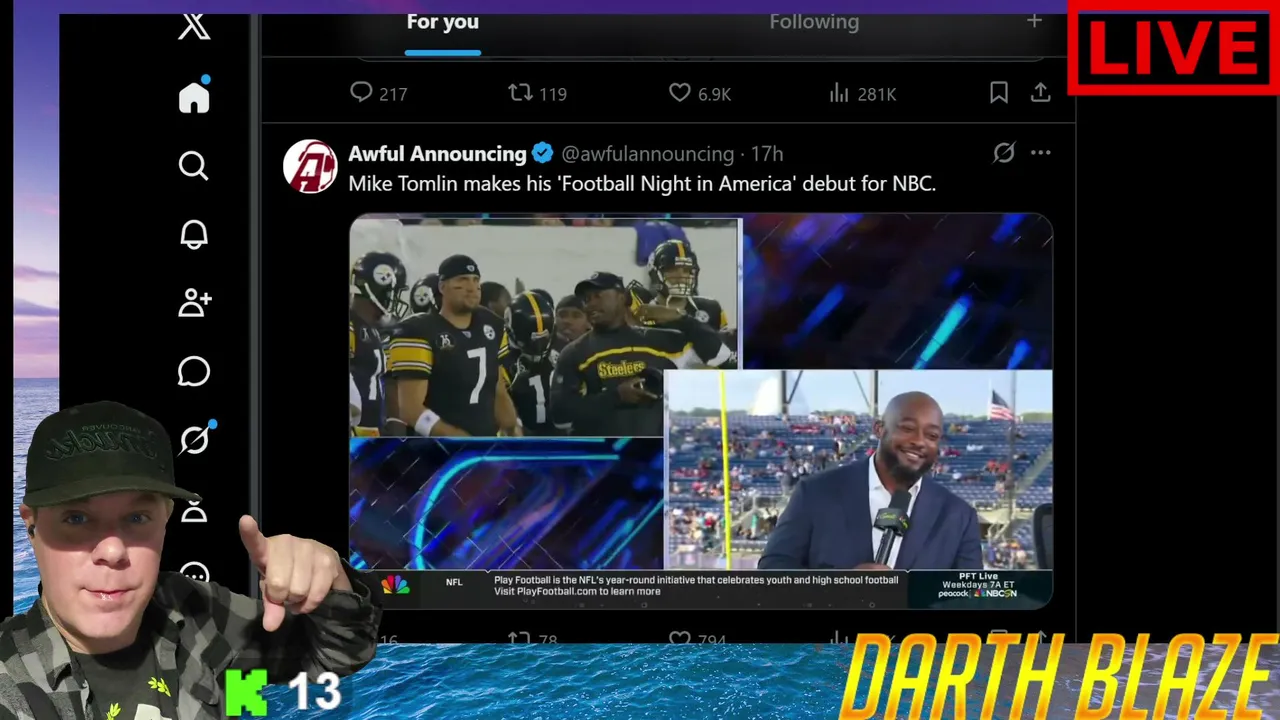The image size is (1280, 720).
Task: Like the post with 6.9K likes
Action: pyautogui.click(x=700, y=93)
